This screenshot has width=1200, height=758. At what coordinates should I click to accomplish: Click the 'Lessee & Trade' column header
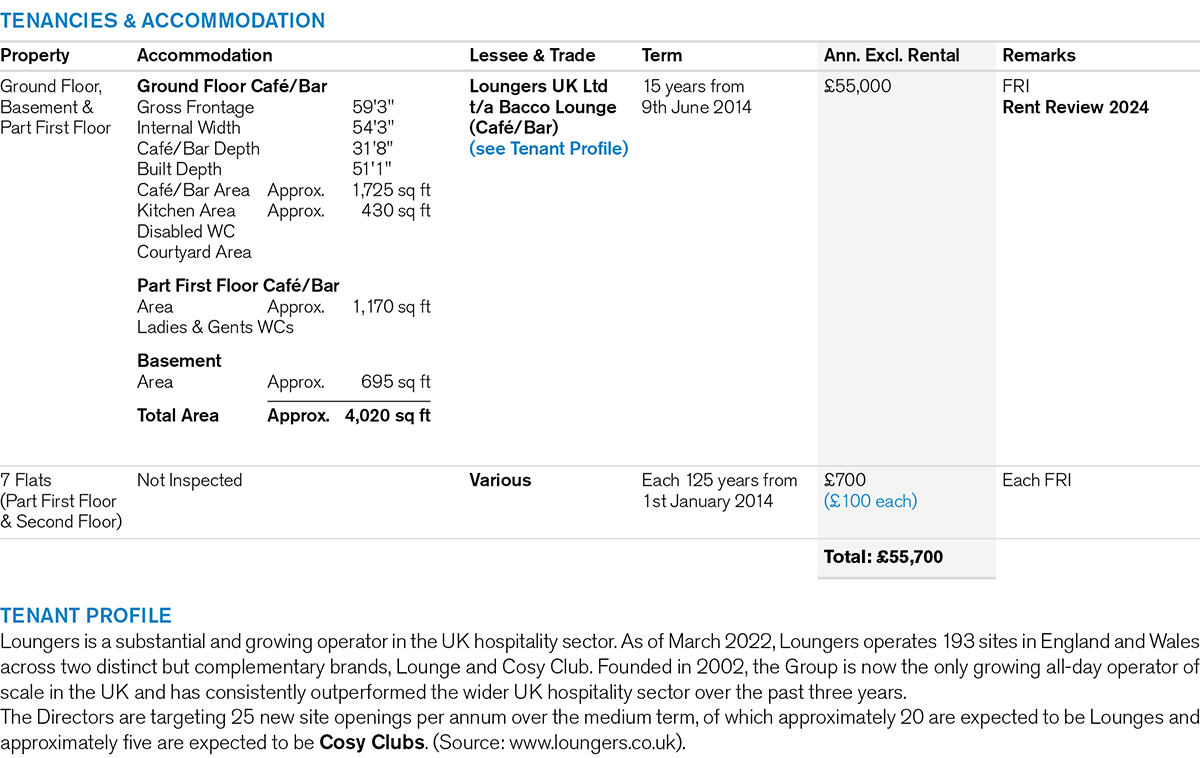coord(532,56)
